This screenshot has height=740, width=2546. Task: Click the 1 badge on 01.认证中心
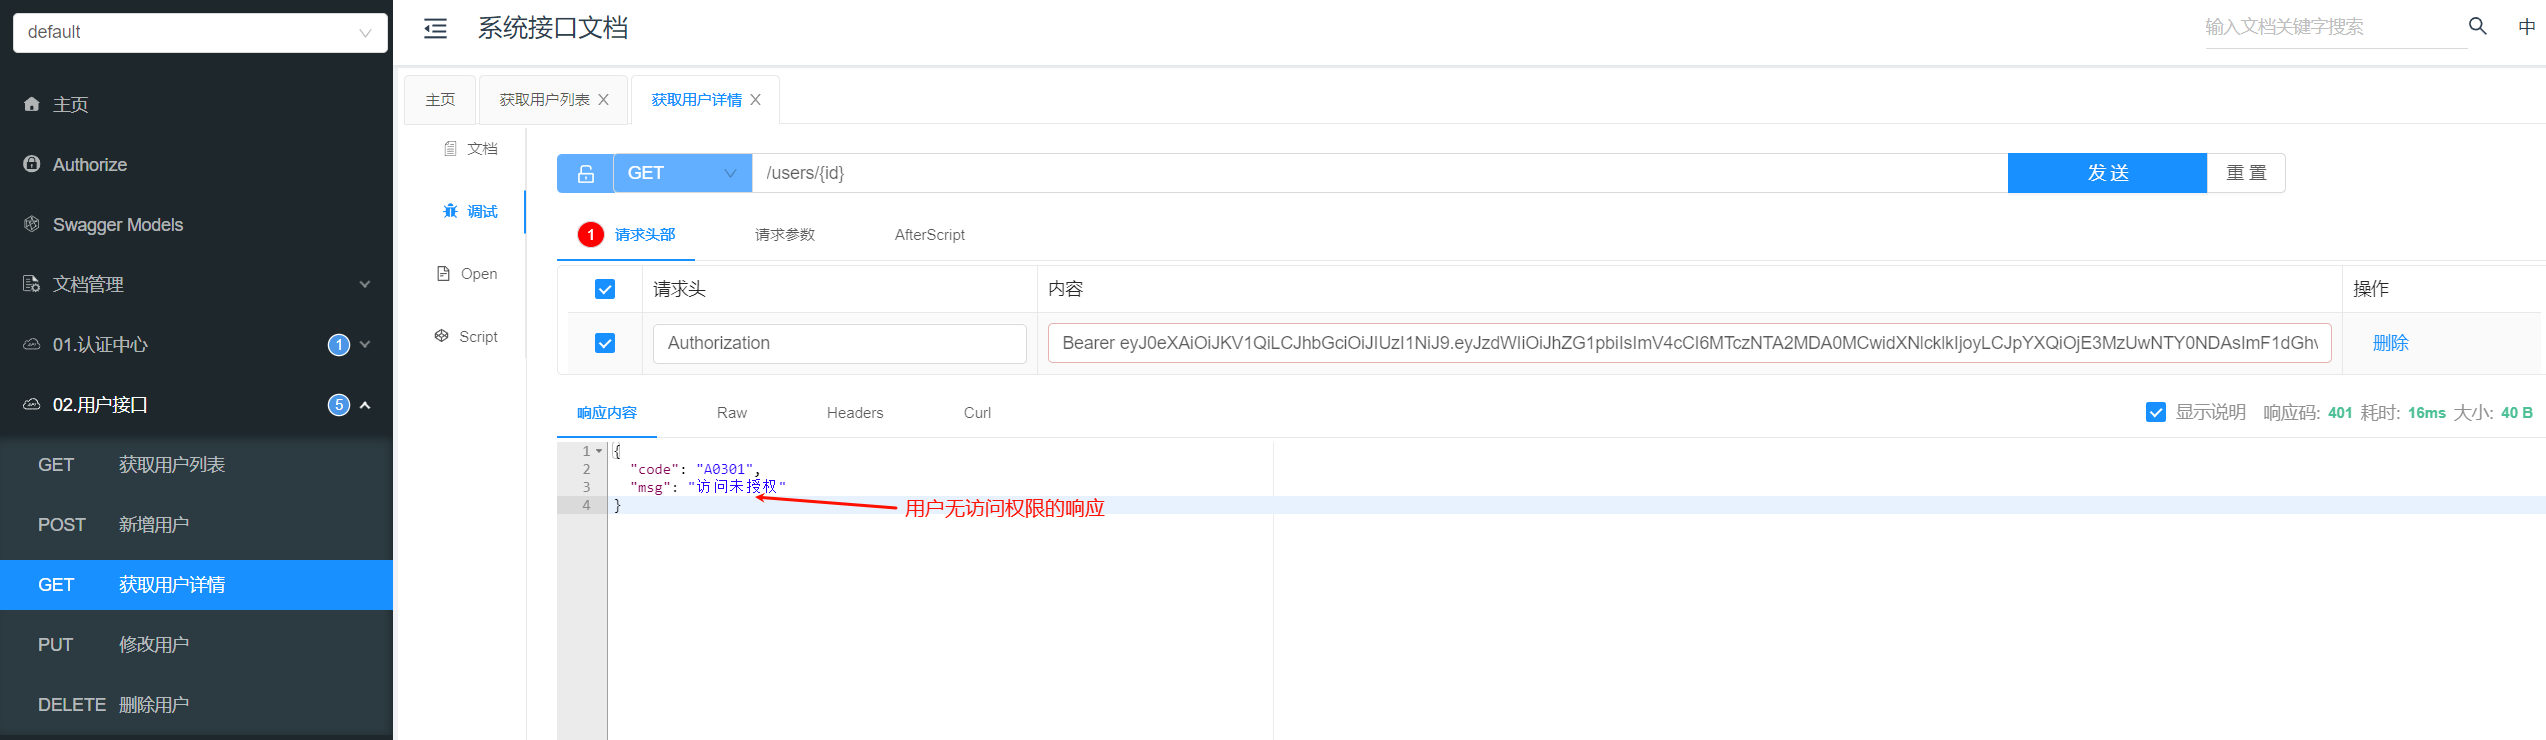coord(339,345)
